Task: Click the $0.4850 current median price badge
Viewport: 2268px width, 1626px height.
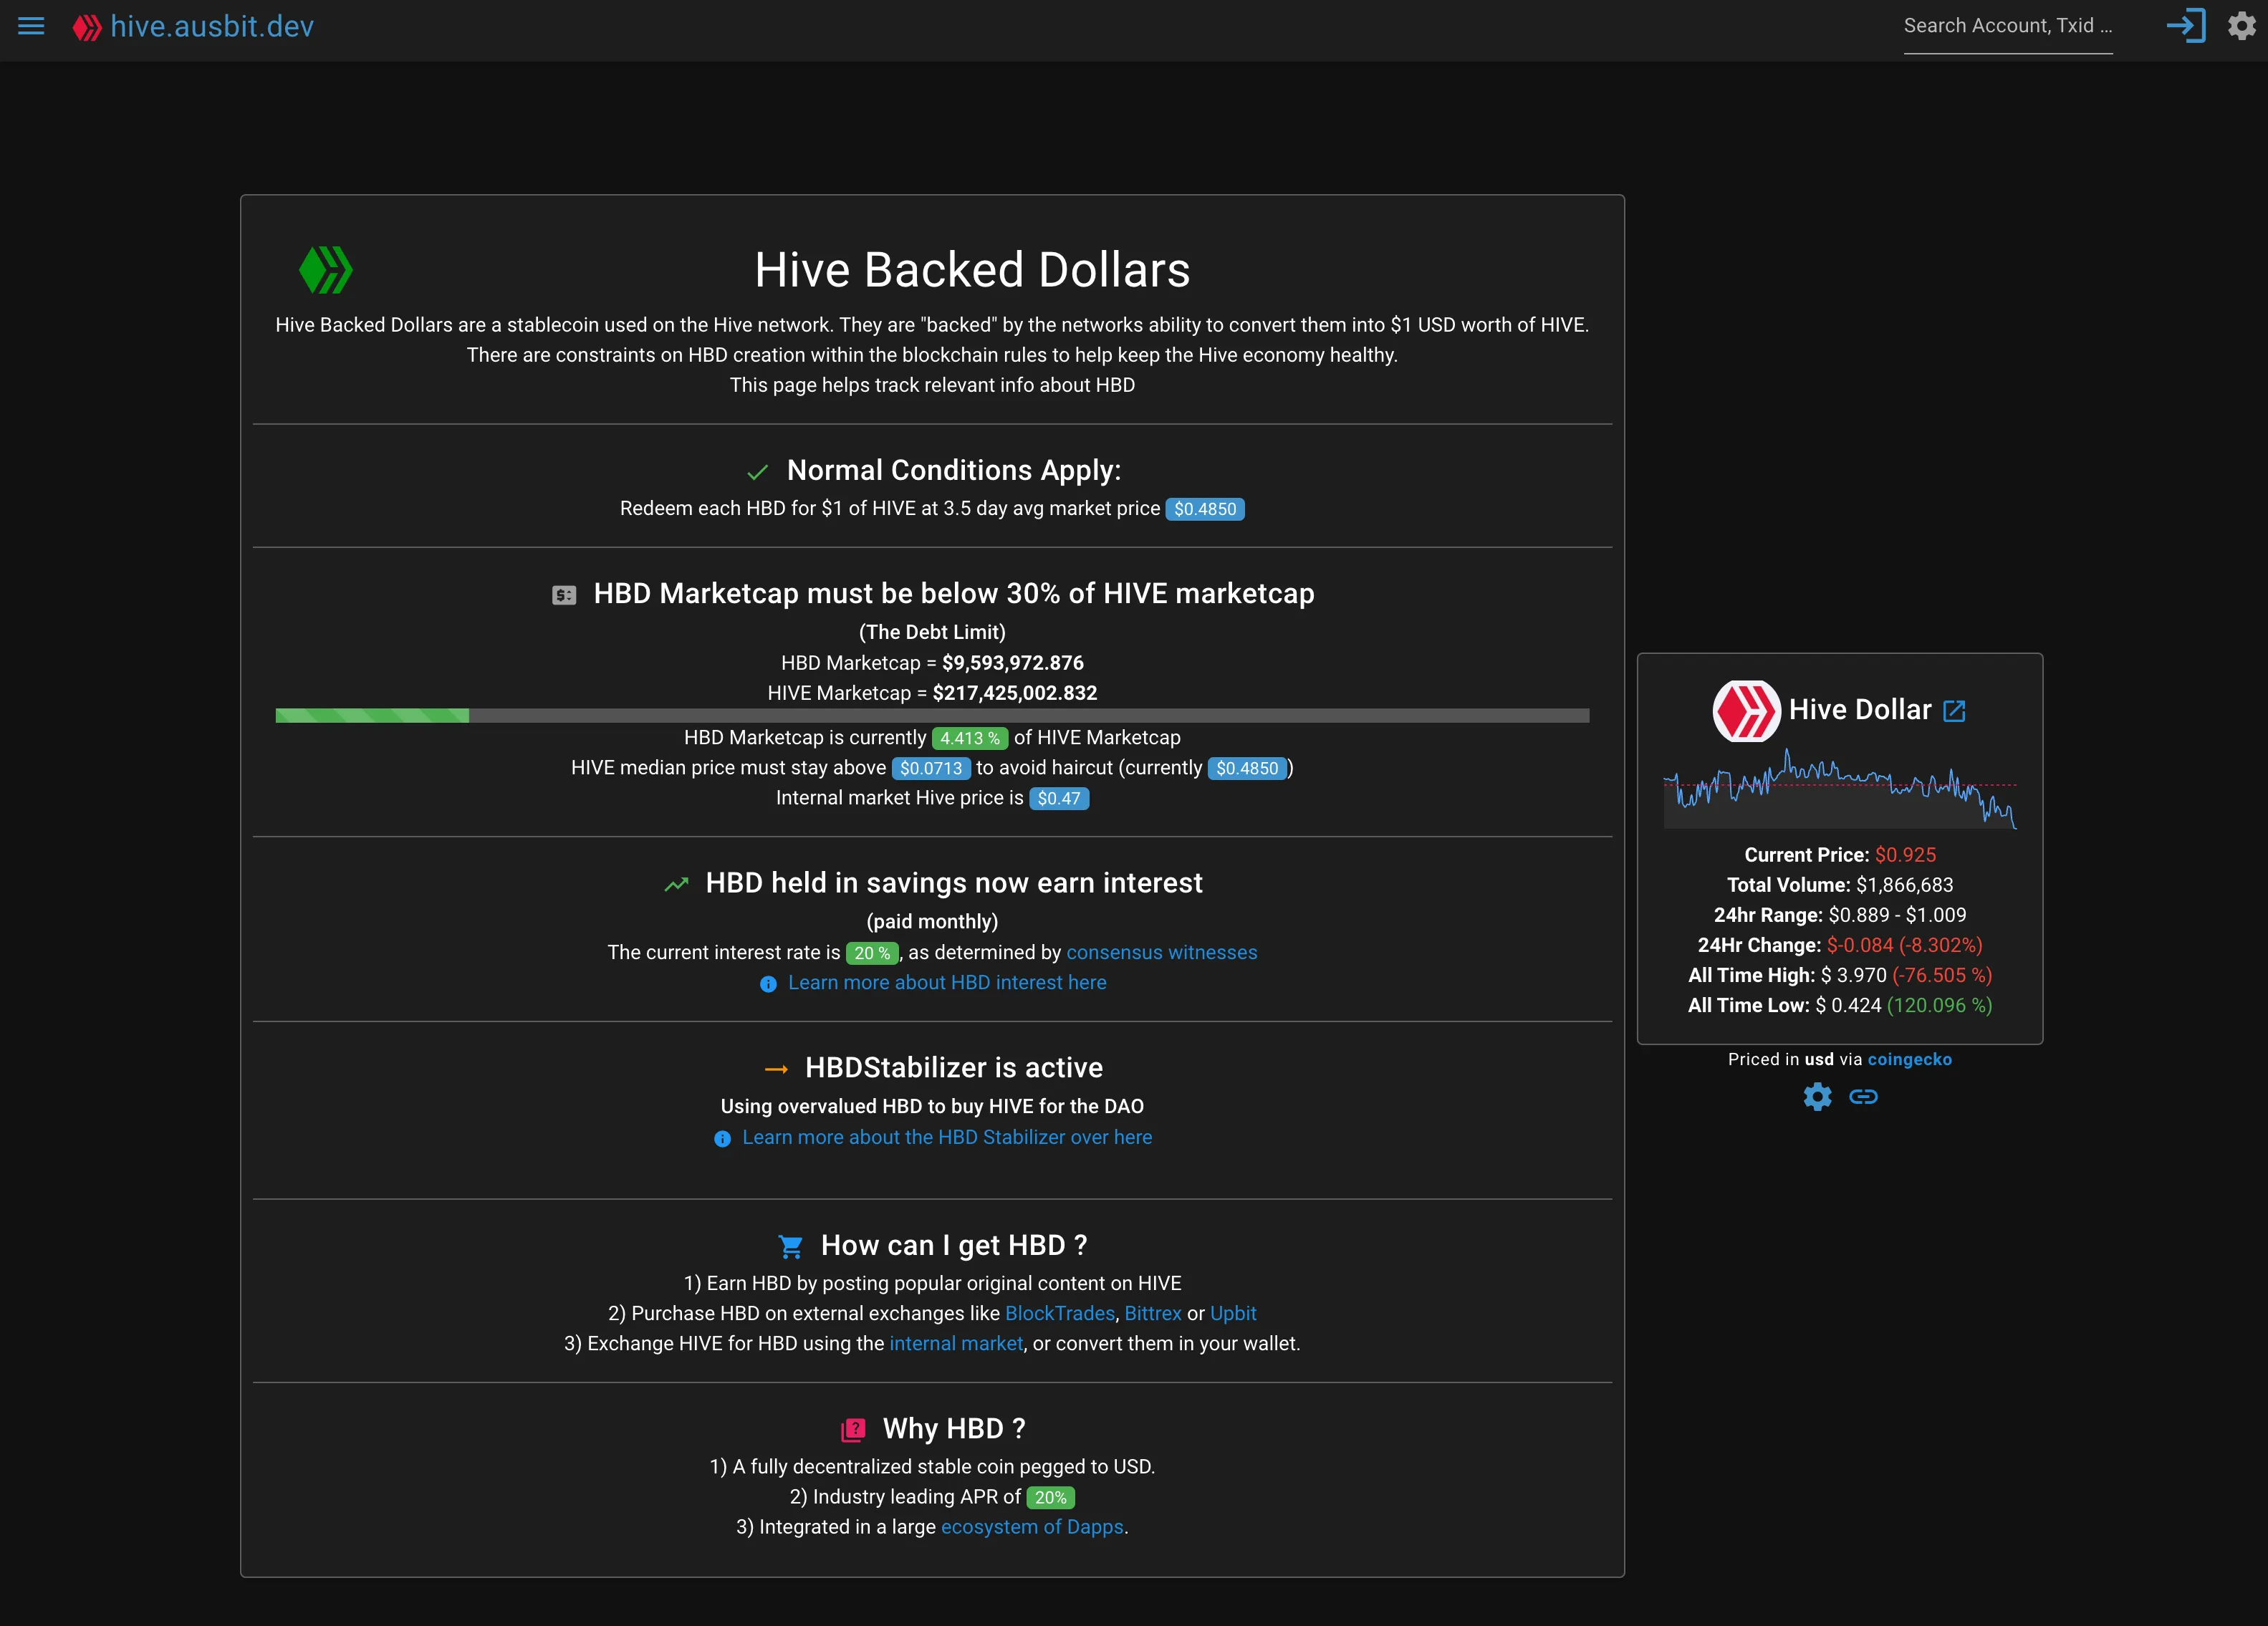Action: (x=1247, y=768)
